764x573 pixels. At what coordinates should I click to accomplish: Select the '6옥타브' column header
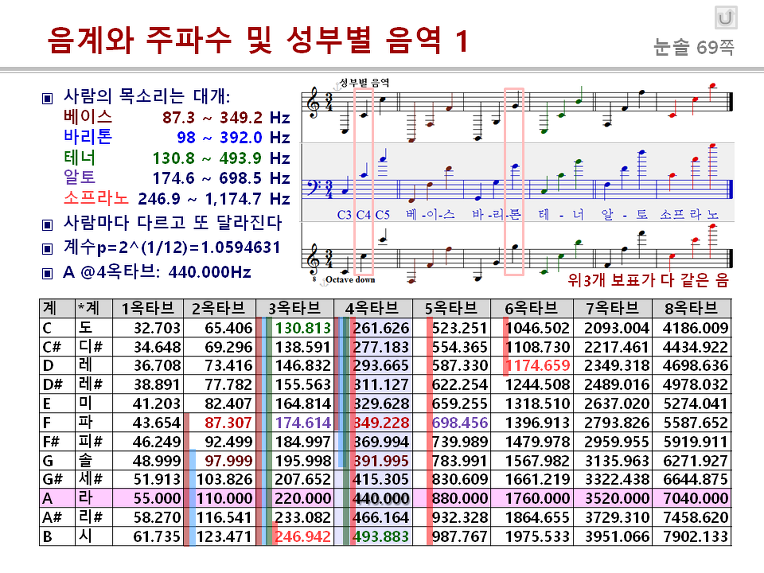click(x=532, y=308)
